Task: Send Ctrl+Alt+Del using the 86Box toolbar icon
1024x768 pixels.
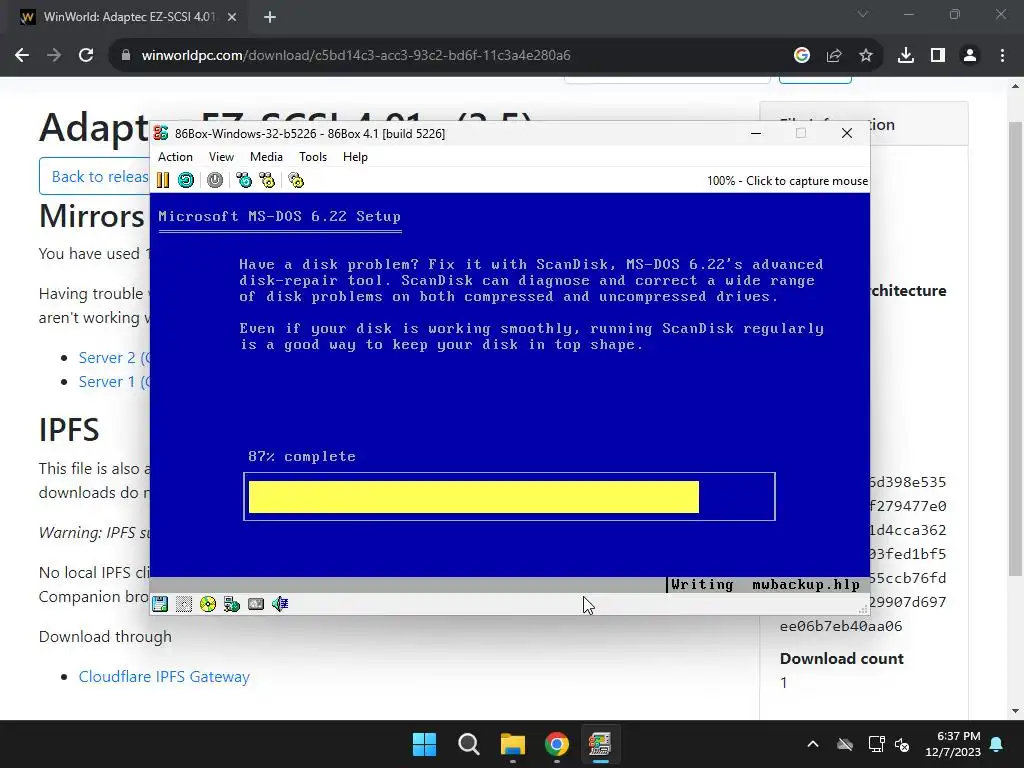Action: (x=244, y=180)
